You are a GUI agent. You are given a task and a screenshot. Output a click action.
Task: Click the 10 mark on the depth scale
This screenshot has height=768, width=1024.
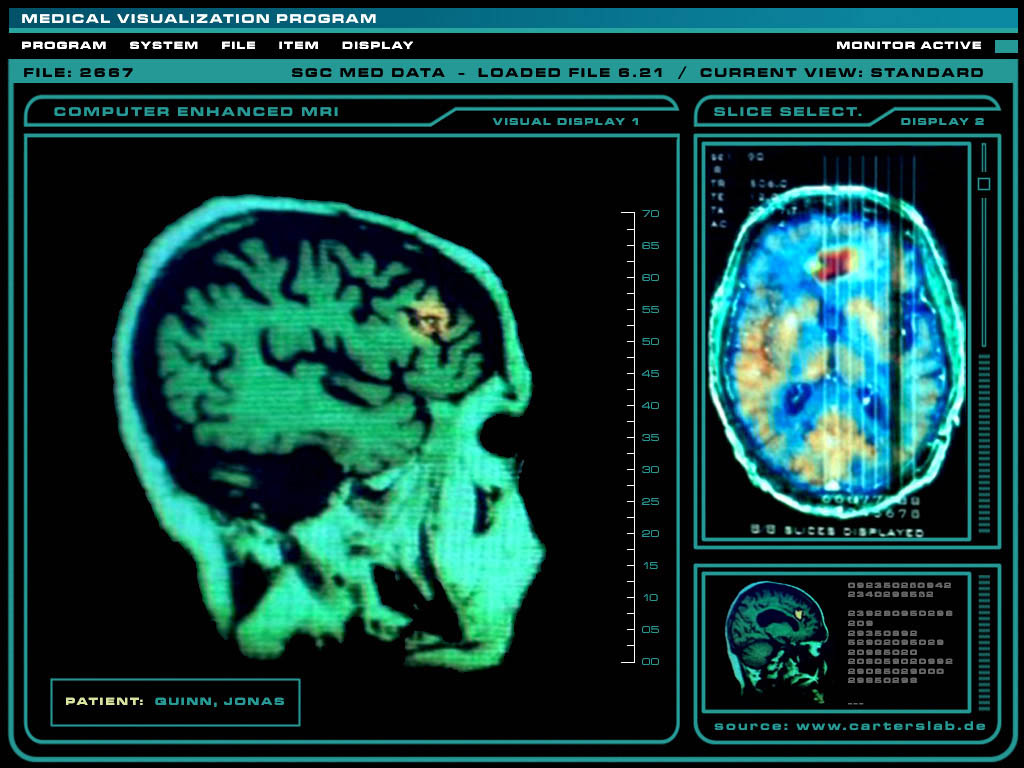click(x=650, y=598)
